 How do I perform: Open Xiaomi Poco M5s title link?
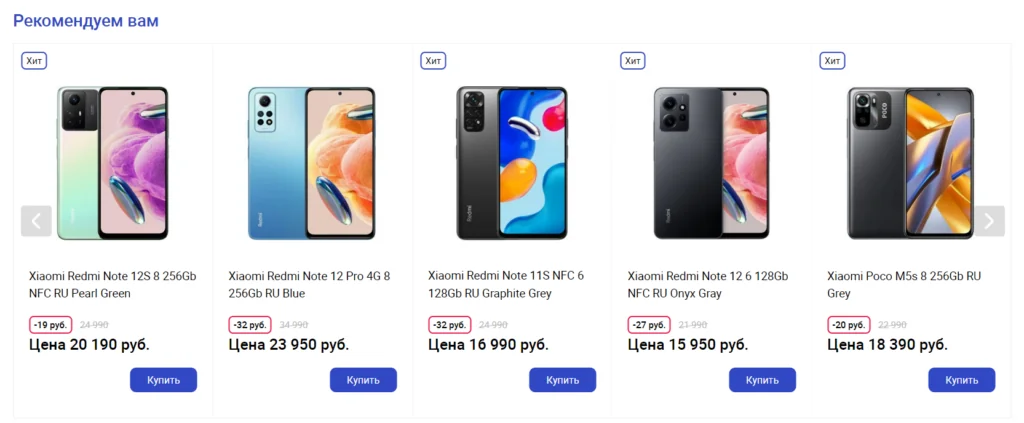pyautogui.click(x=904, y=285)
